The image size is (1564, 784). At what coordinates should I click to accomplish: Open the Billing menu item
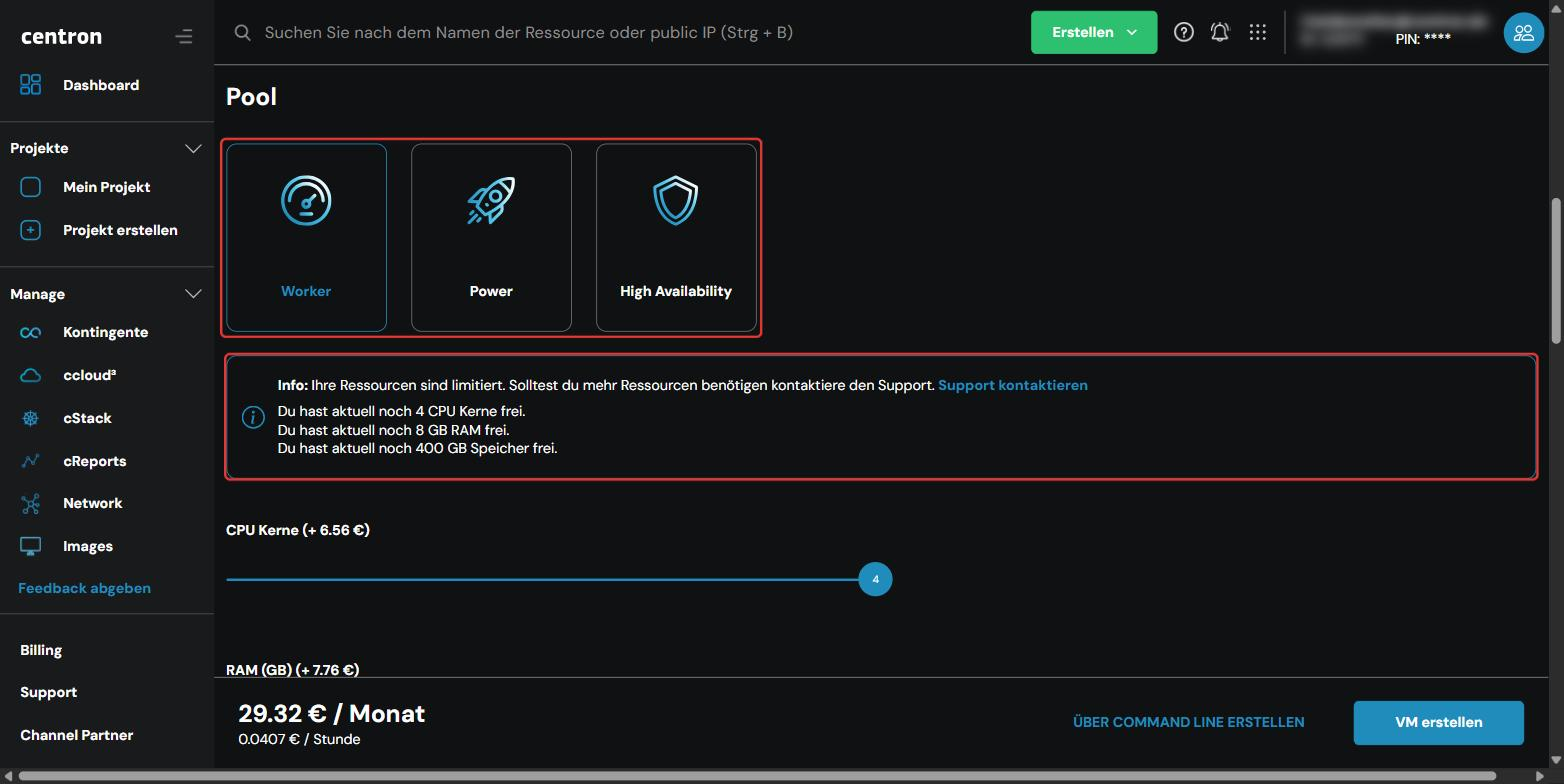(41, 650)
